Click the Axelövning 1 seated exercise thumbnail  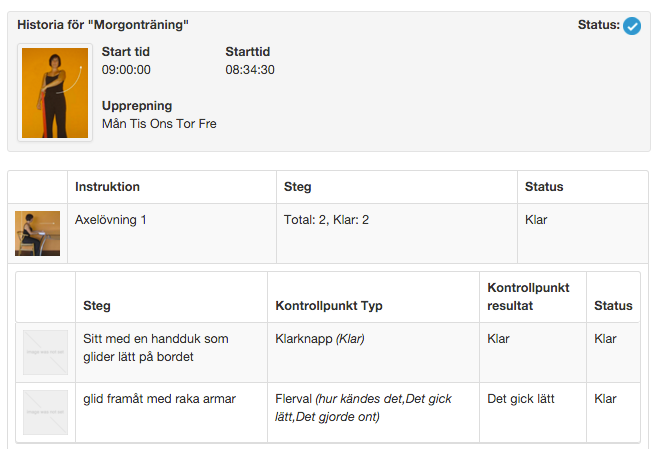(x=37, y=233)
